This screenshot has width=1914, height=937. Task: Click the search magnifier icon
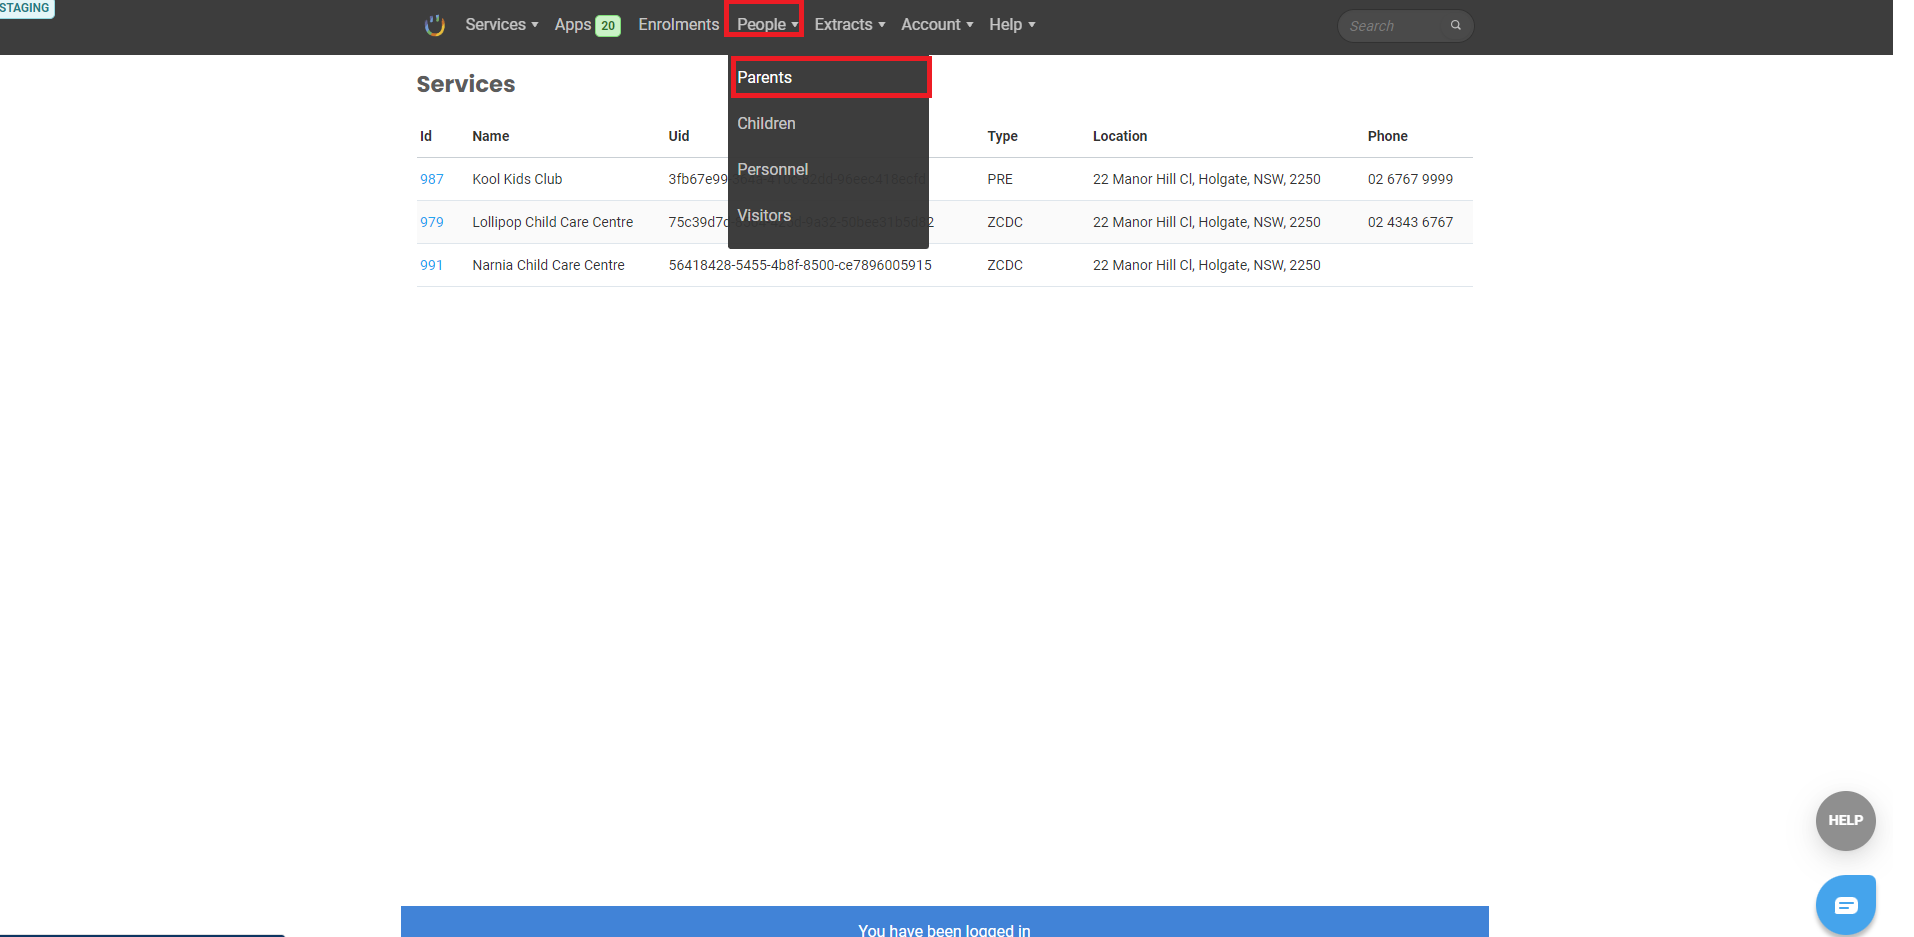pyautogui.click(x=1456, y=26)
